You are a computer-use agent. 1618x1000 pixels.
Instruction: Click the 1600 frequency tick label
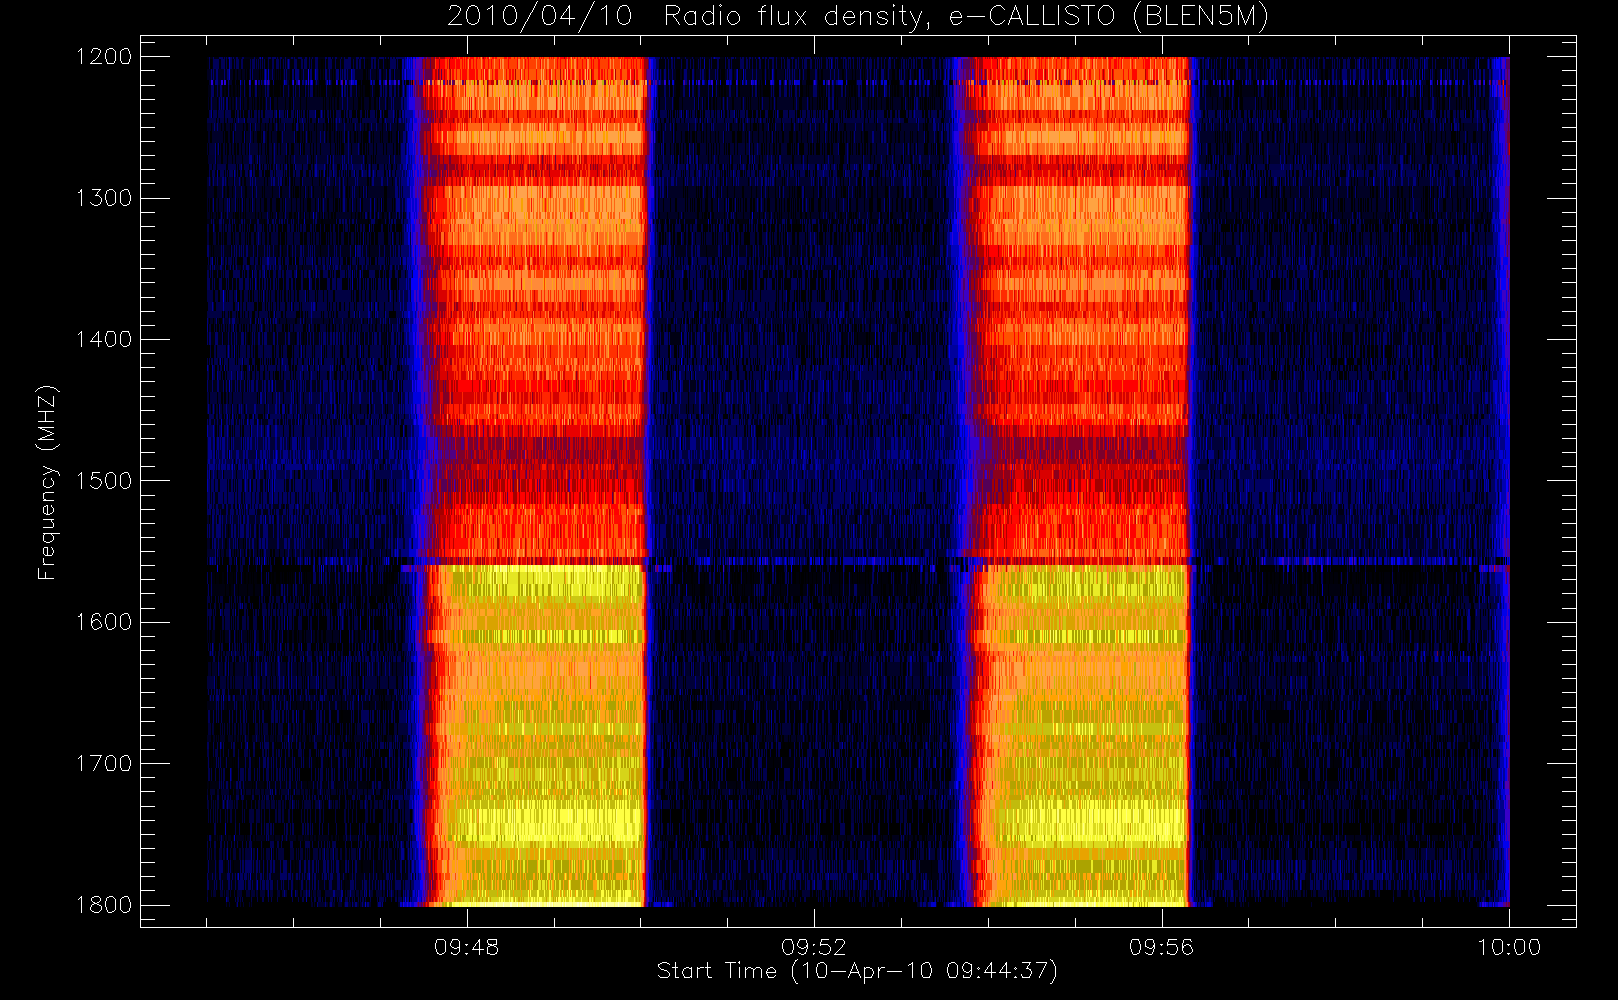(104, 622)
